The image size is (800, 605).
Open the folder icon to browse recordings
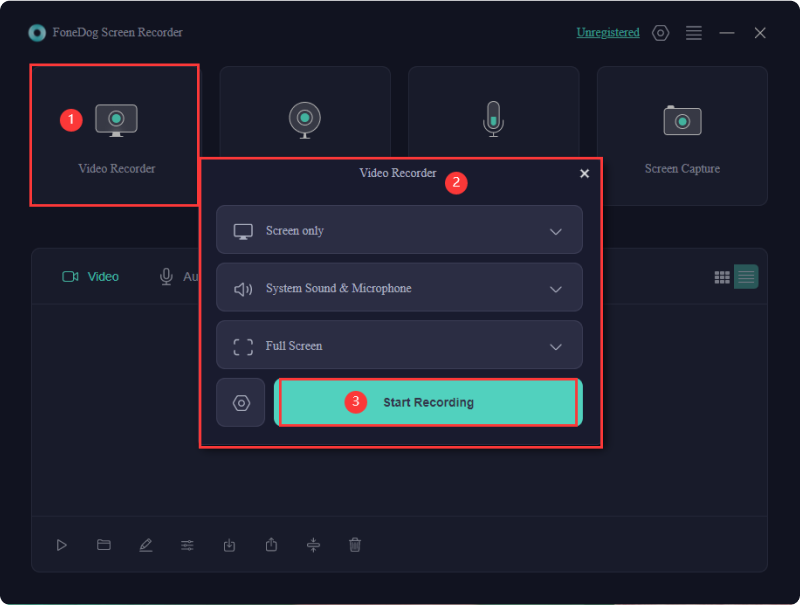[104, 545]
